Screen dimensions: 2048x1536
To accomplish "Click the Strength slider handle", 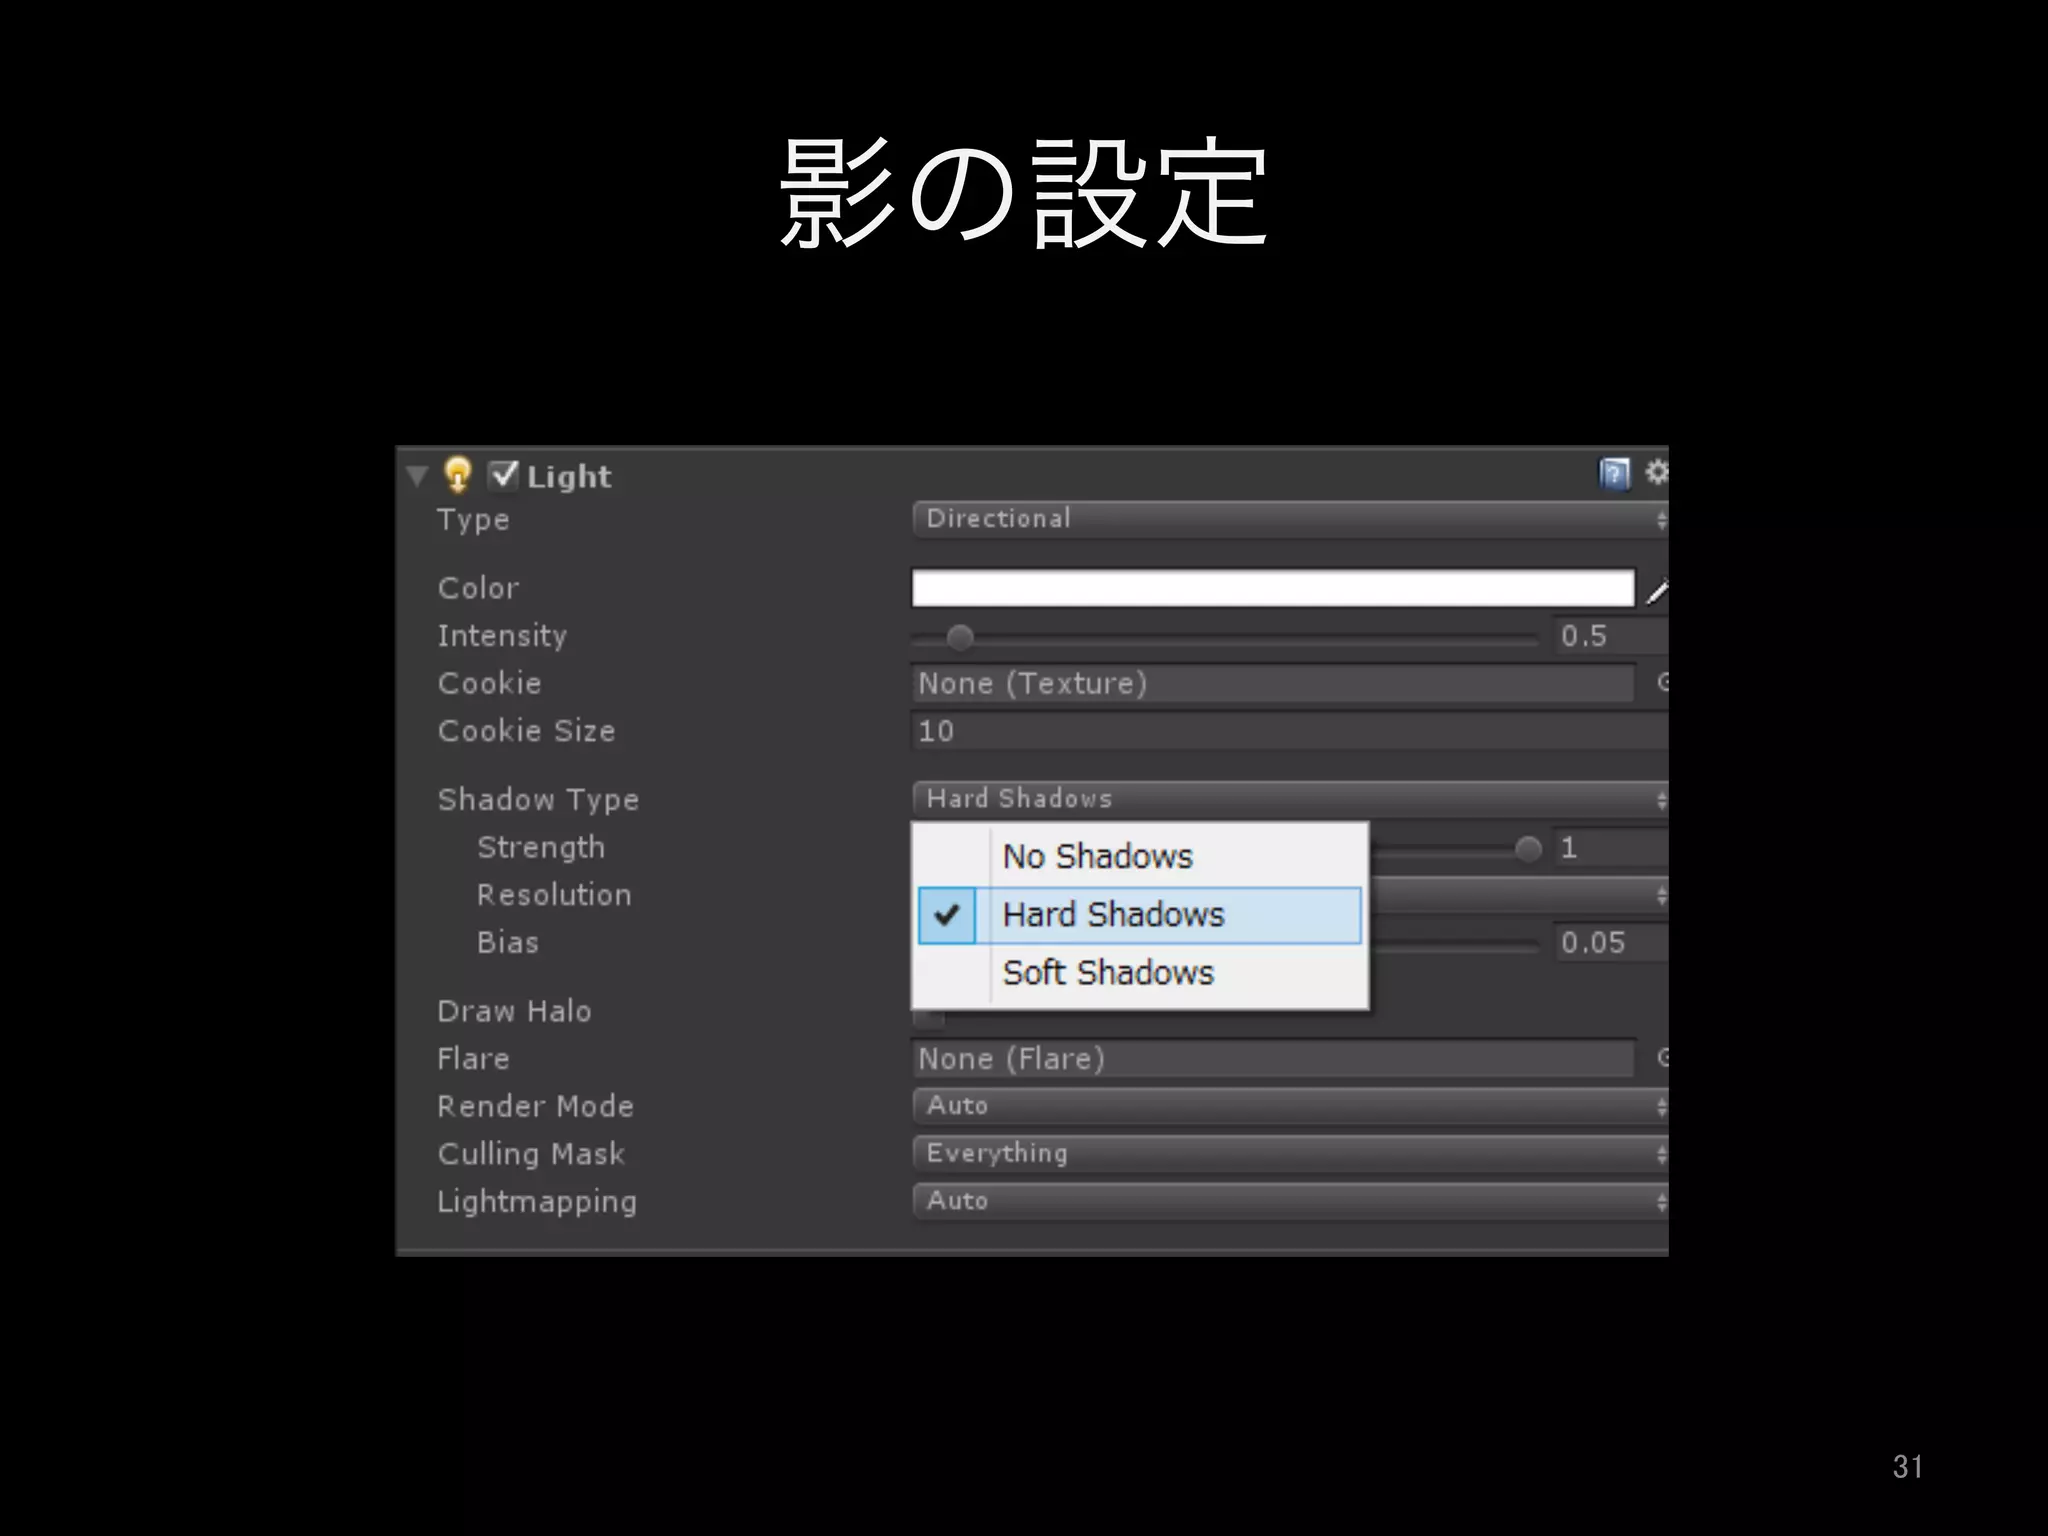I will (1528, 849).
